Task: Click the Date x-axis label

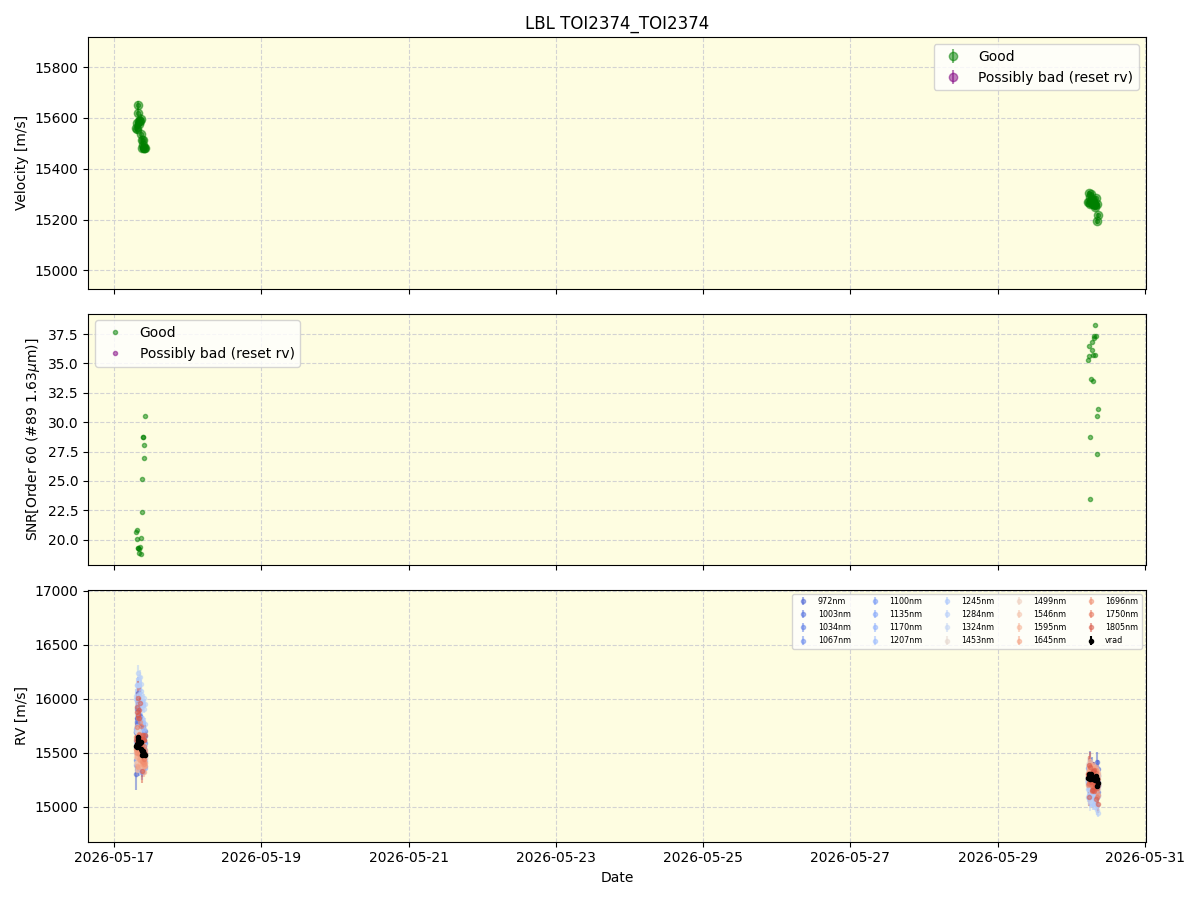Action: pyautogui.click(x=617, y=877)
